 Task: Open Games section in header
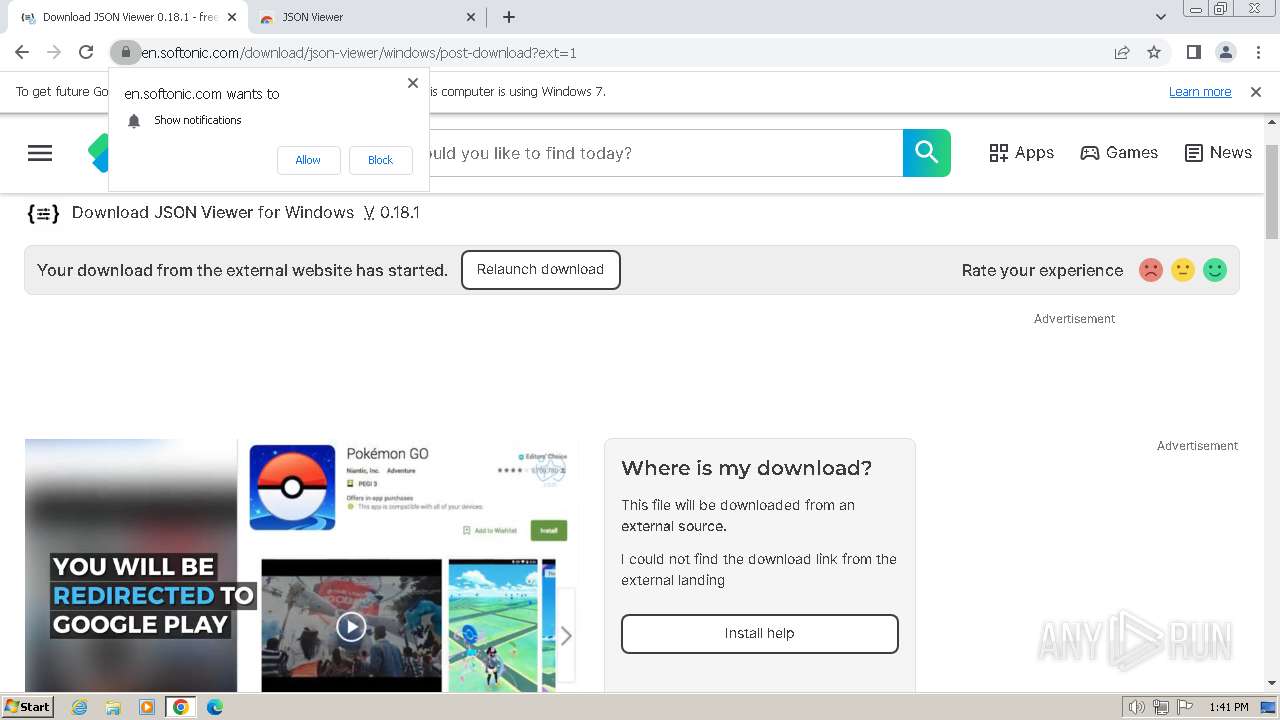point(1119,153)
